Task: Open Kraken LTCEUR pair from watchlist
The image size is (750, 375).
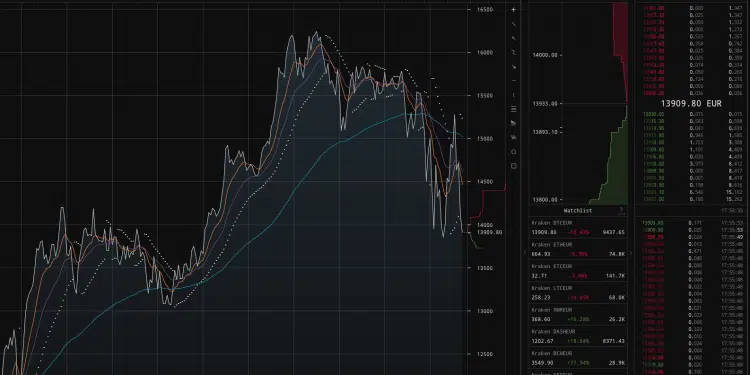Action: click(578, 293)
